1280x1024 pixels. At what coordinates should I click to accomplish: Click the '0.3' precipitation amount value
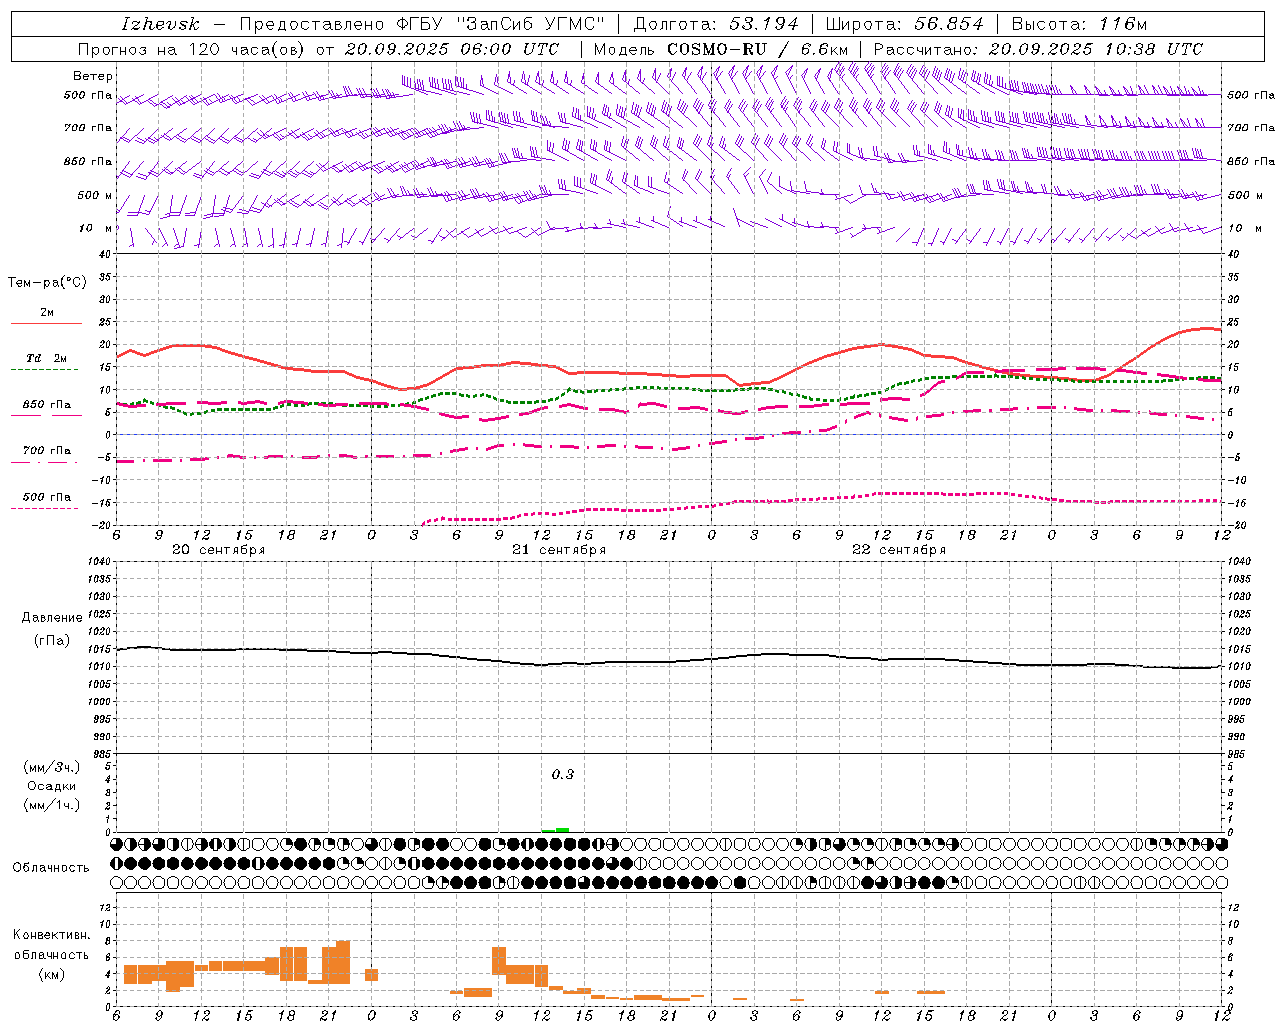tap(563, 775)
